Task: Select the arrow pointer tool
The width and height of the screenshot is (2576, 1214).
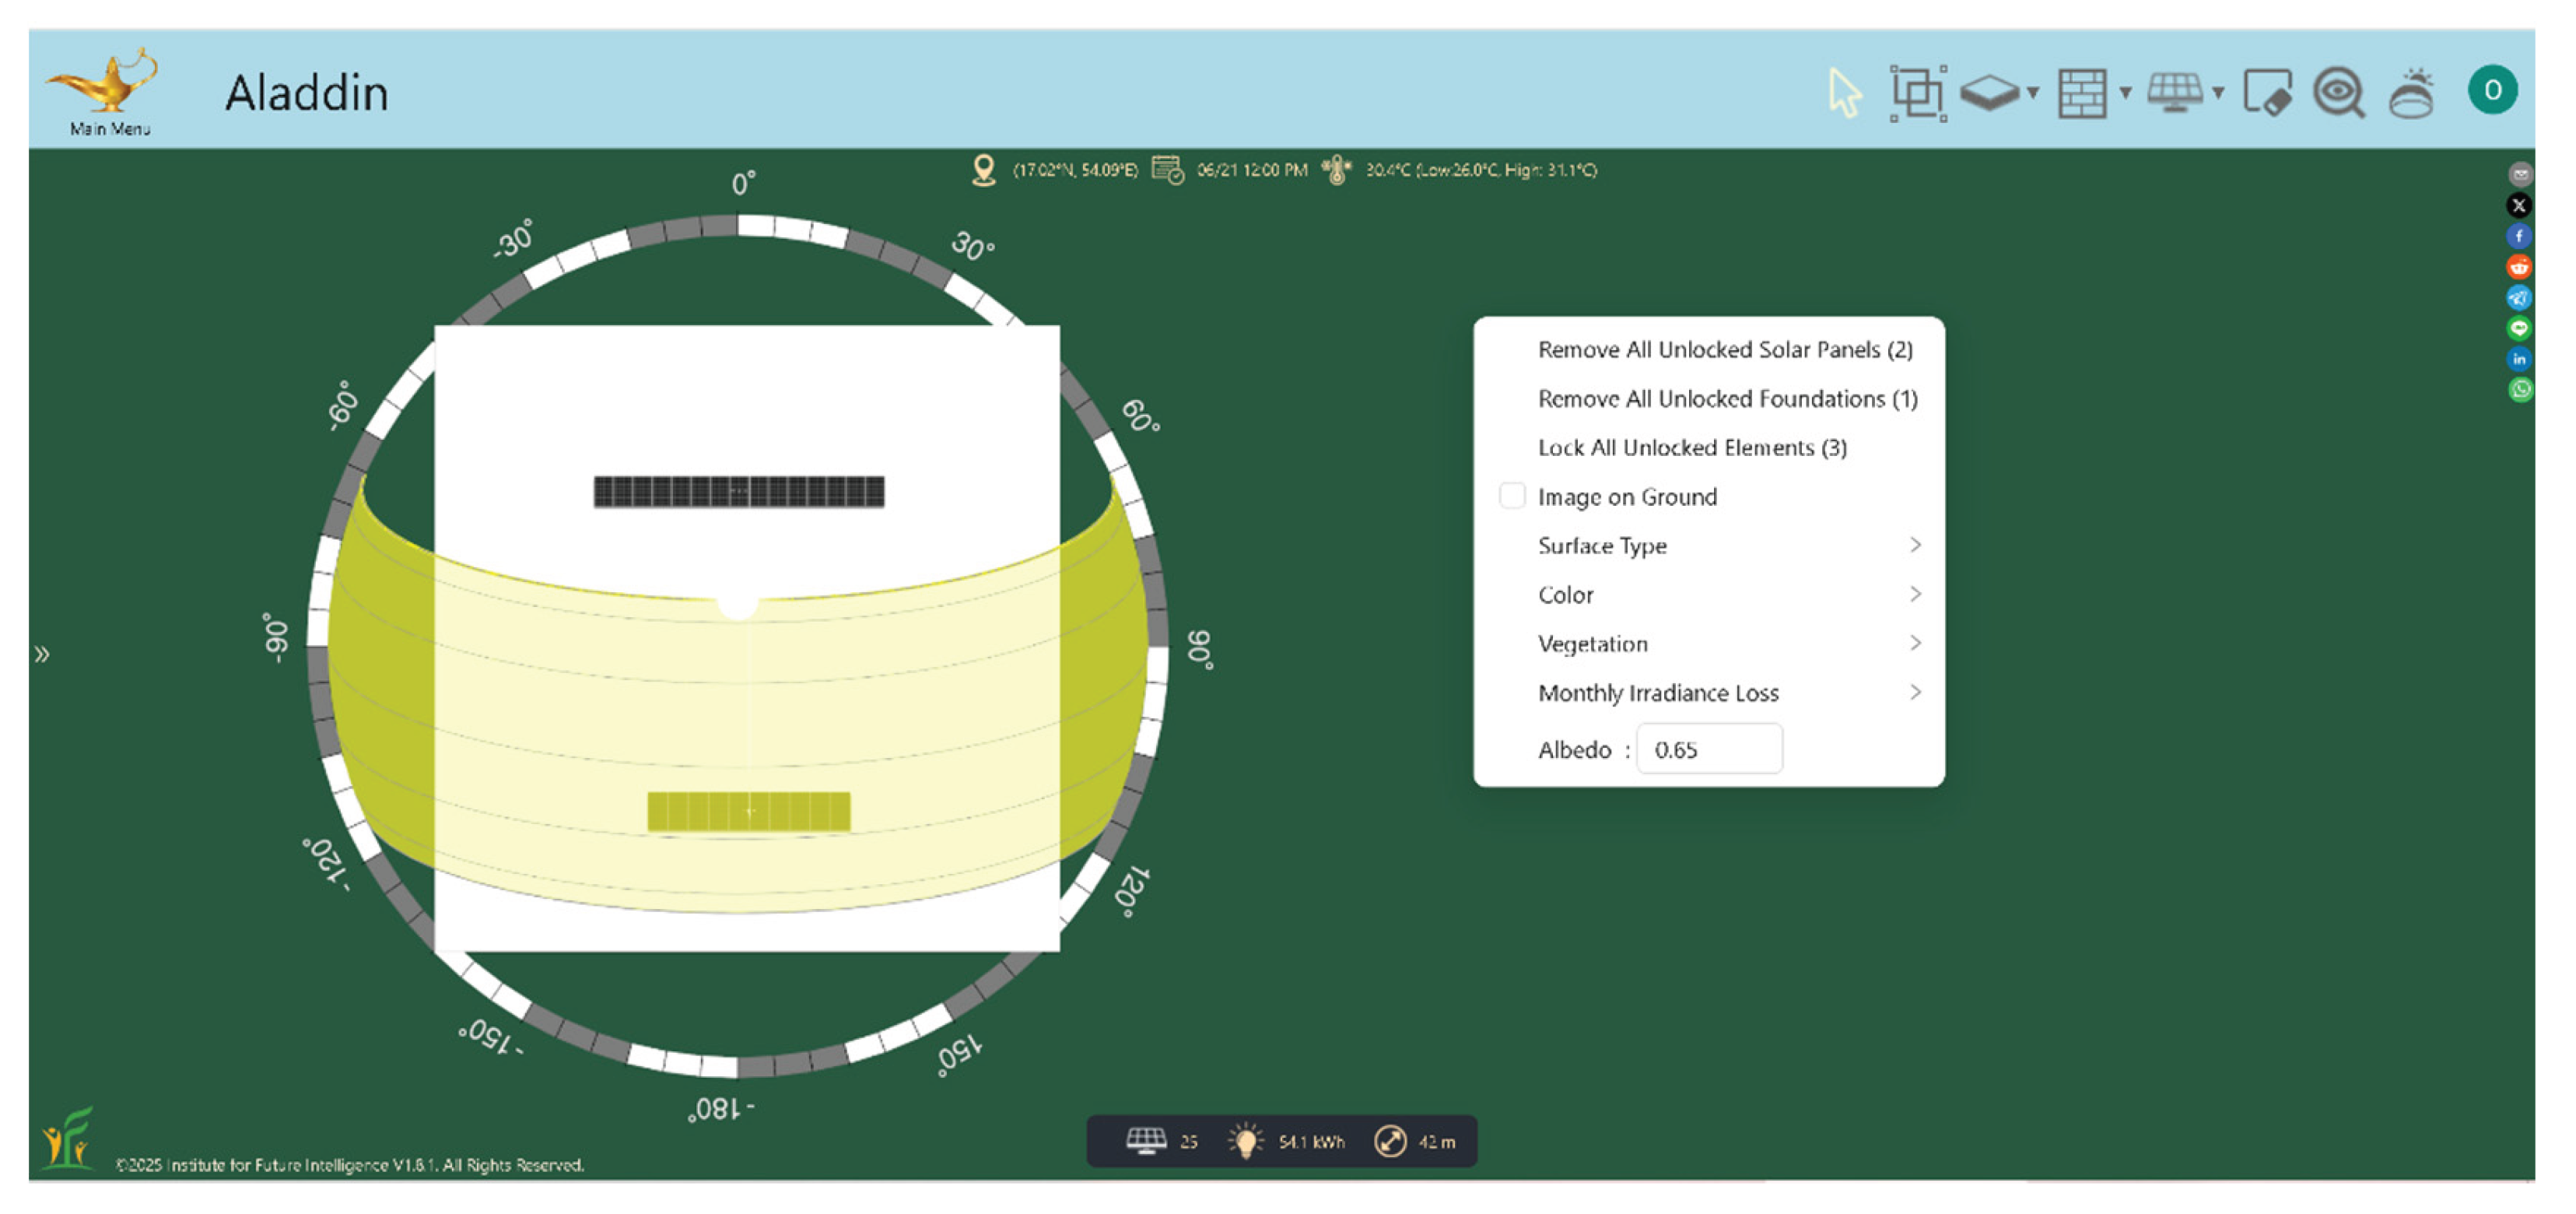Action: pyautogui.click(x=1843, y=93)
